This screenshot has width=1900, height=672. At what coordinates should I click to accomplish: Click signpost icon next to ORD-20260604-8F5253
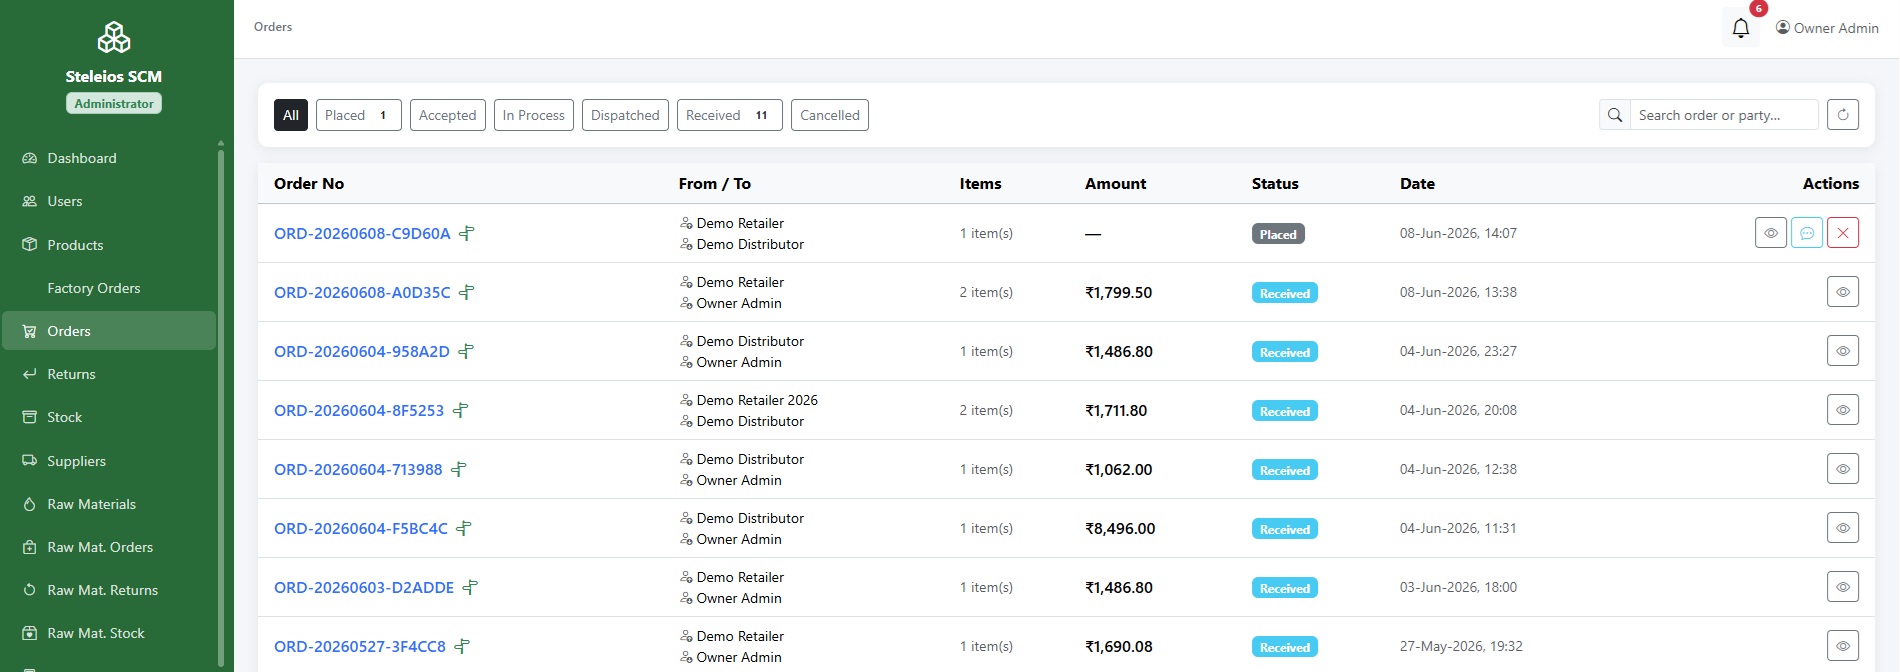460,410
